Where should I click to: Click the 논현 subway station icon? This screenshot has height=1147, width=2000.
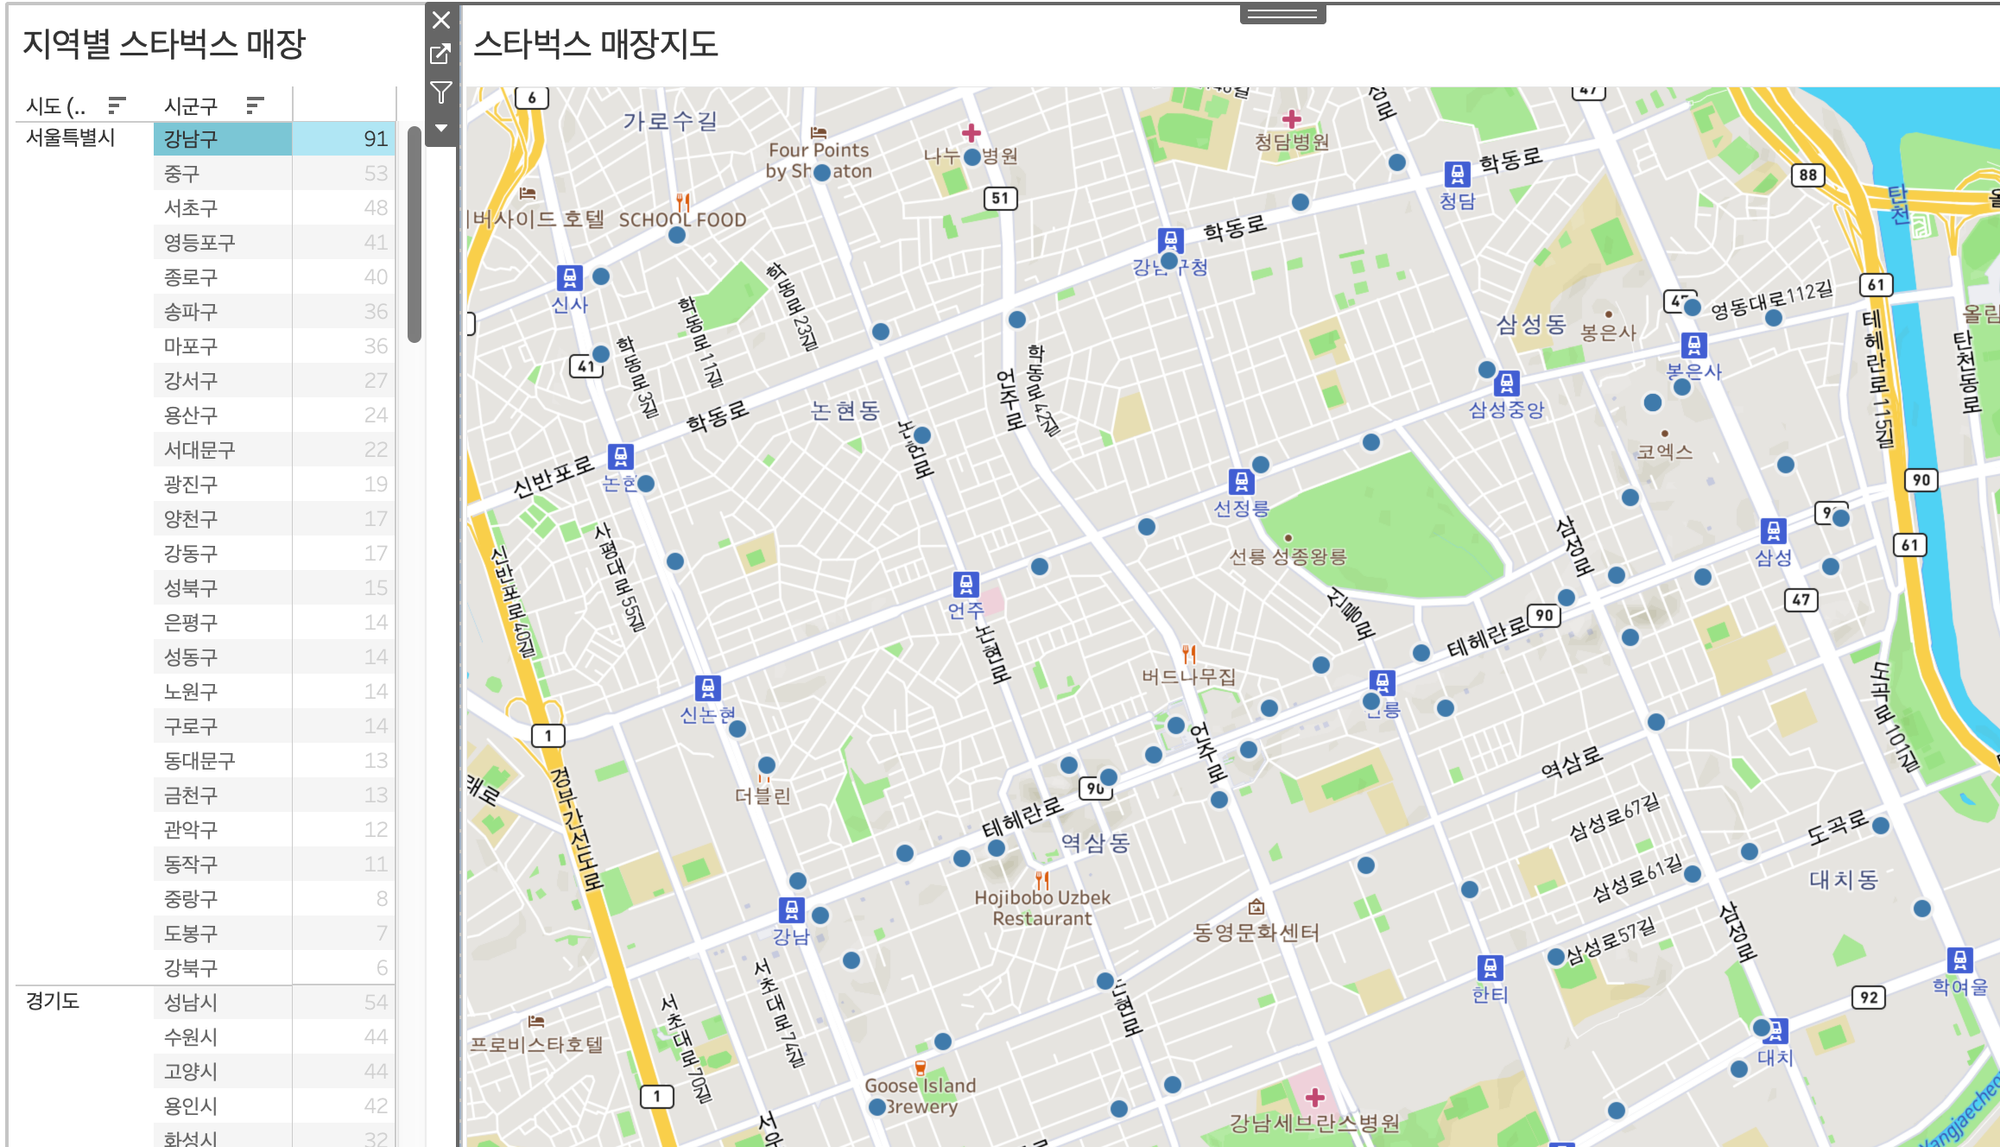coord(620,457)
